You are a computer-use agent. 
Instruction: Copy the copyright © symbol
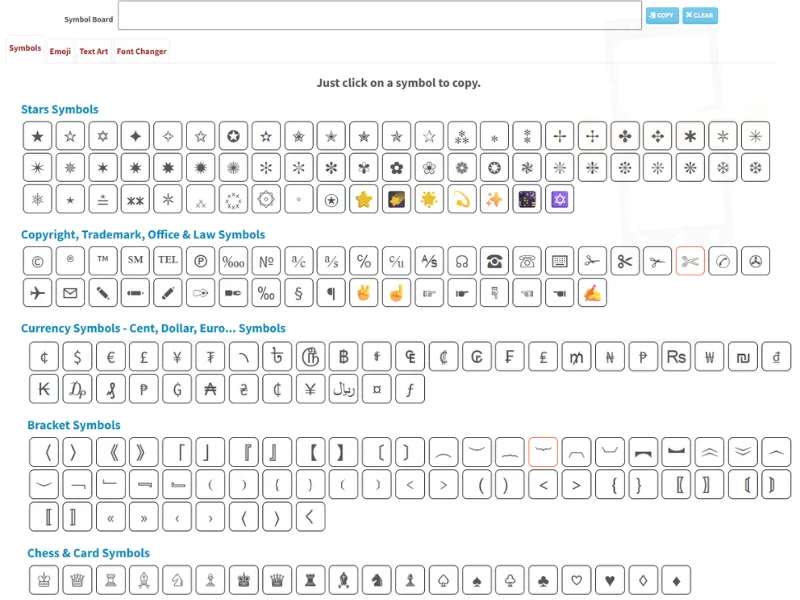[37, 261]
